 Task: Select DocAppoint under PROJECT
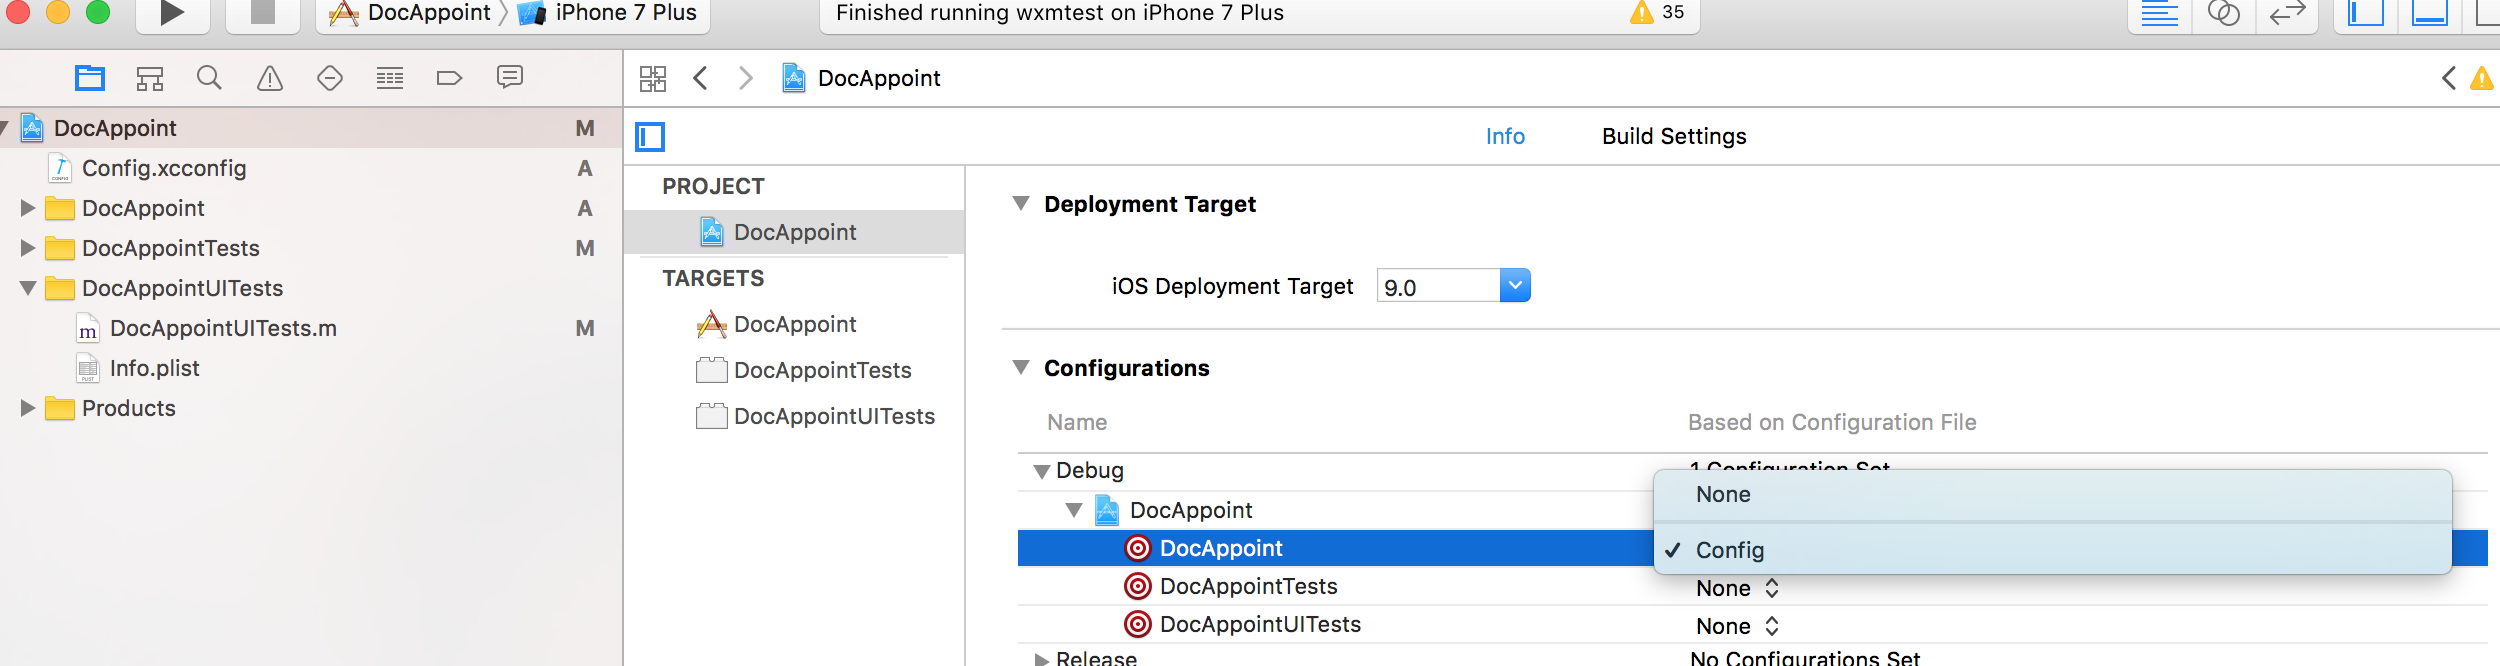click(x=794, y=232)
